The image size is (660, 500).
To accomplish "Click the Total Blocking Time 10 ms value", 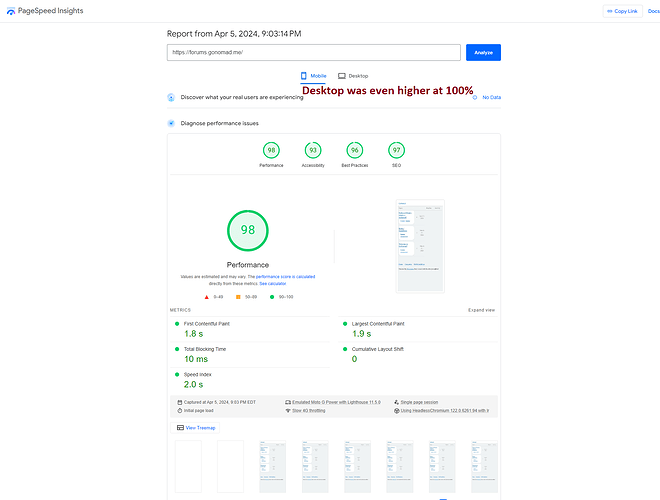I will (196, 359).
